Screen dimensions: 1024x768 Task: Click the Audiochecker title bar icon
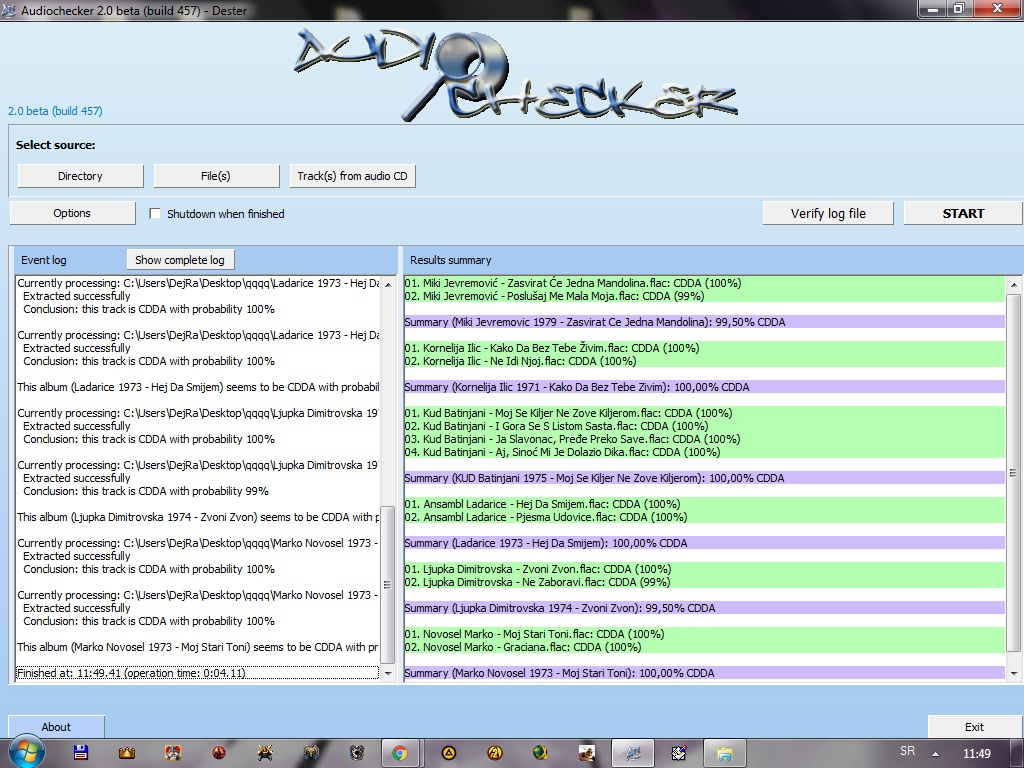pyautogui.click(x=8, y=10)
